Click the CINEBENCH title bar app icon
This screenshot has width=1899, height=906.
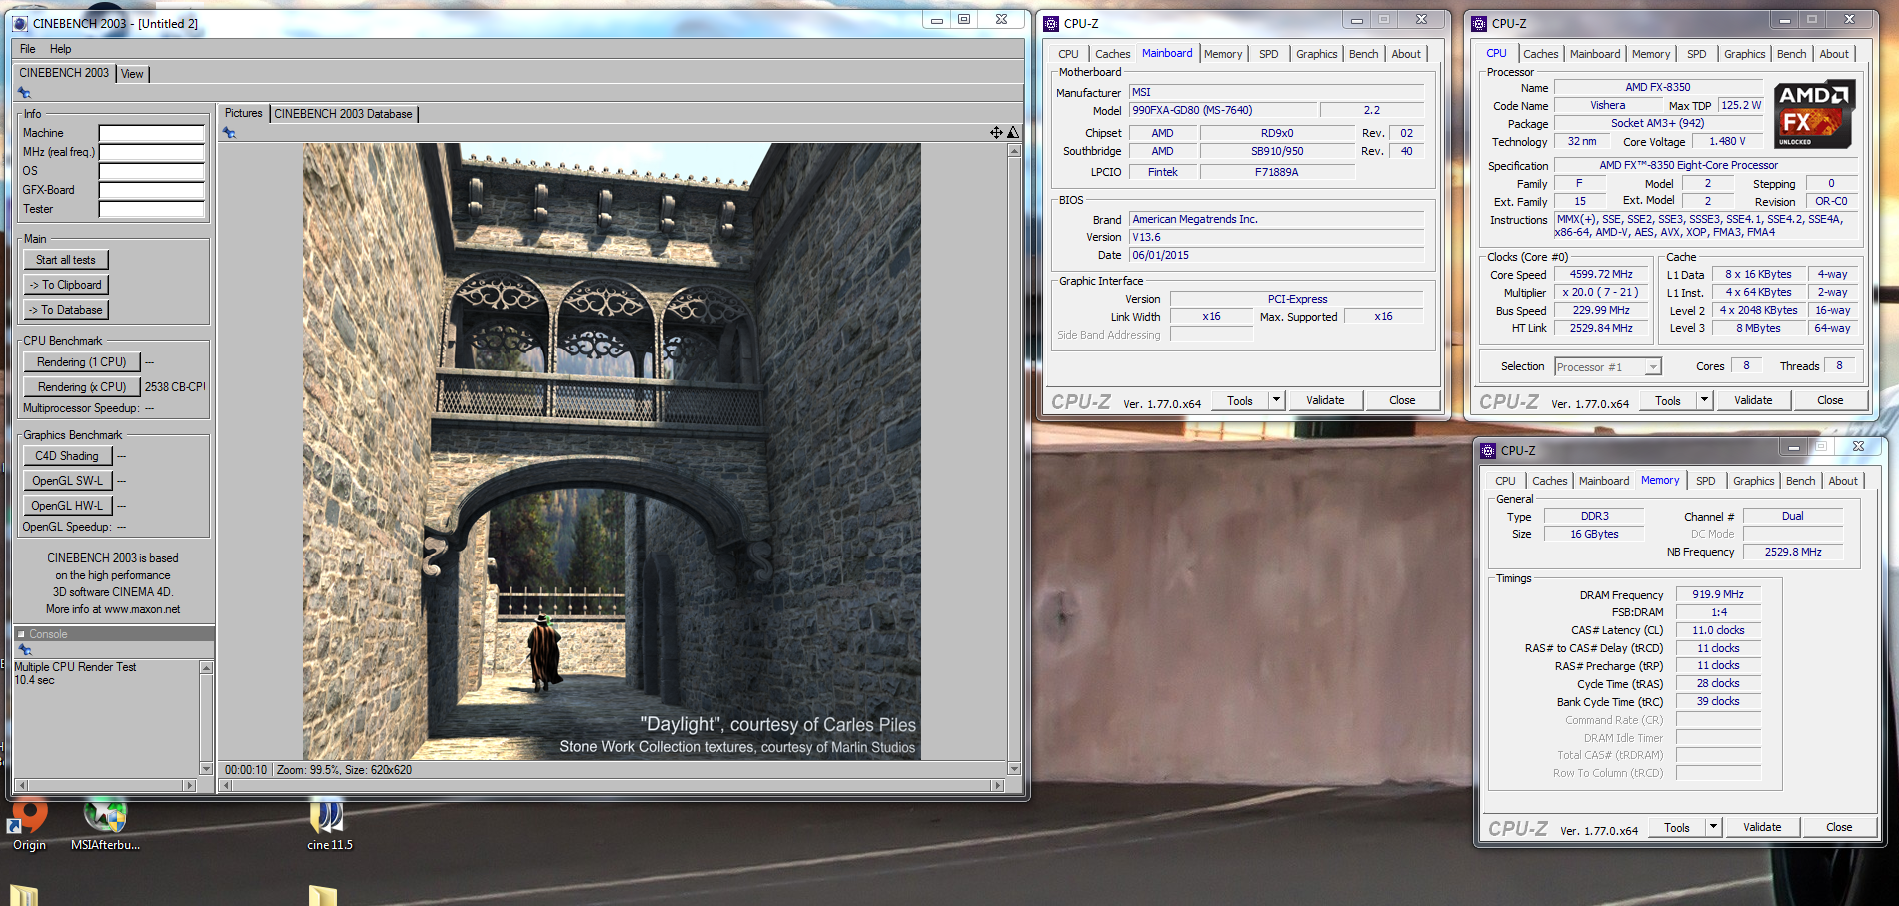[20, 23]
